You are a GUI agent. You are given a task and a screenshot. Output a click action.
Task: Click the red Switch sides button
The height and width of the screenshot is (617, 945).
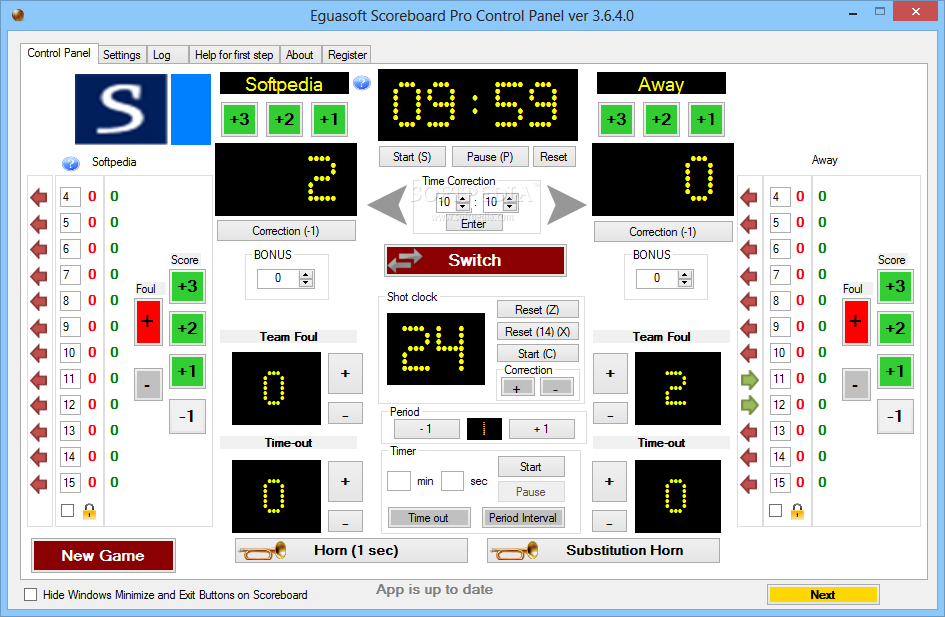pos(475,260)
